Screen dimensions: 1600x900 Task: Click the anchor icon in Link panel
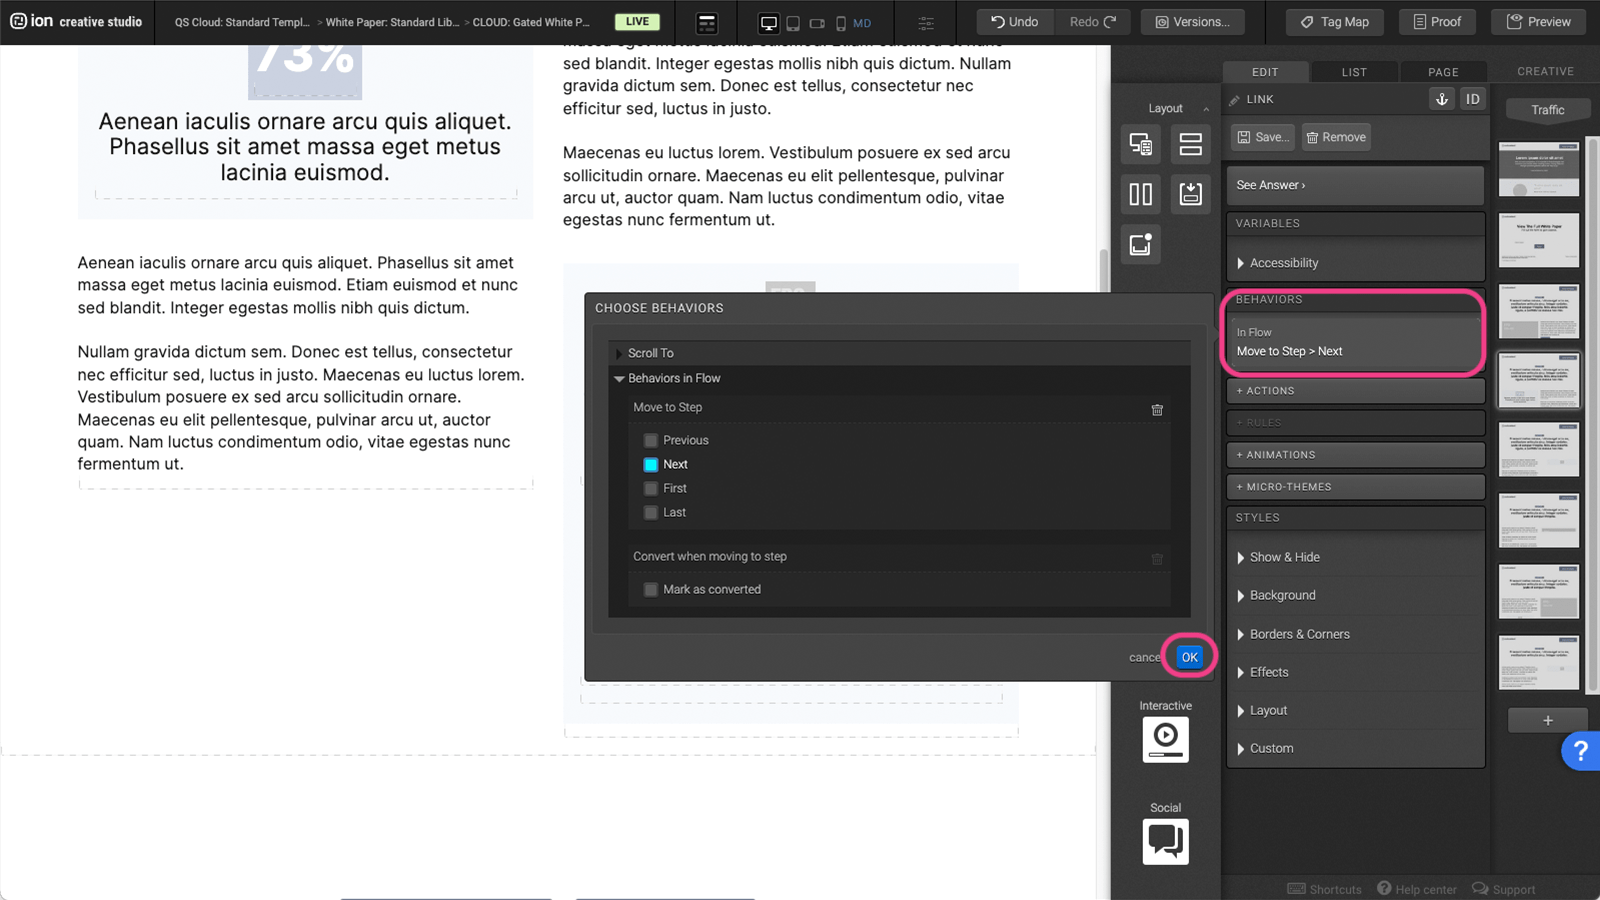(1441, 99)
